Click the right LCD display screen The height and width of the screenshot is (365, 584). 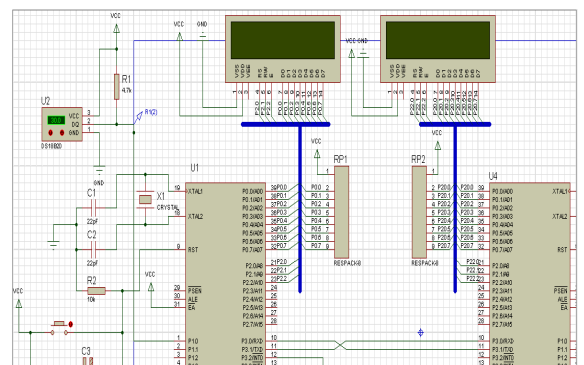pos(438,40)
